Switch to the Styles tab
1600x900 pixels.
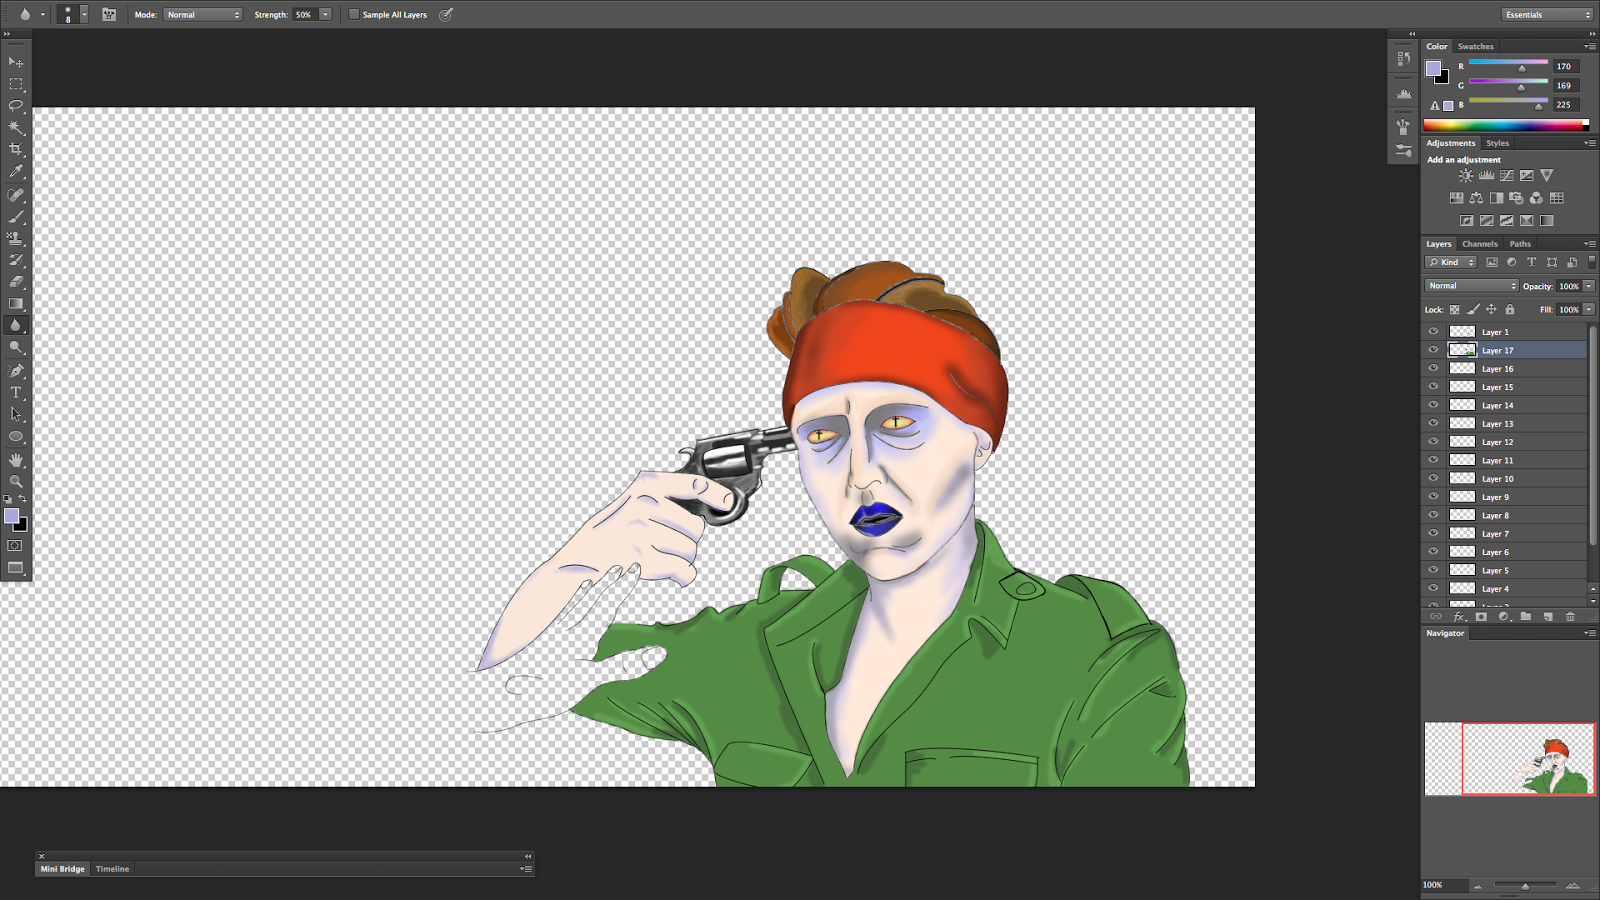[x=1497, y=143]
